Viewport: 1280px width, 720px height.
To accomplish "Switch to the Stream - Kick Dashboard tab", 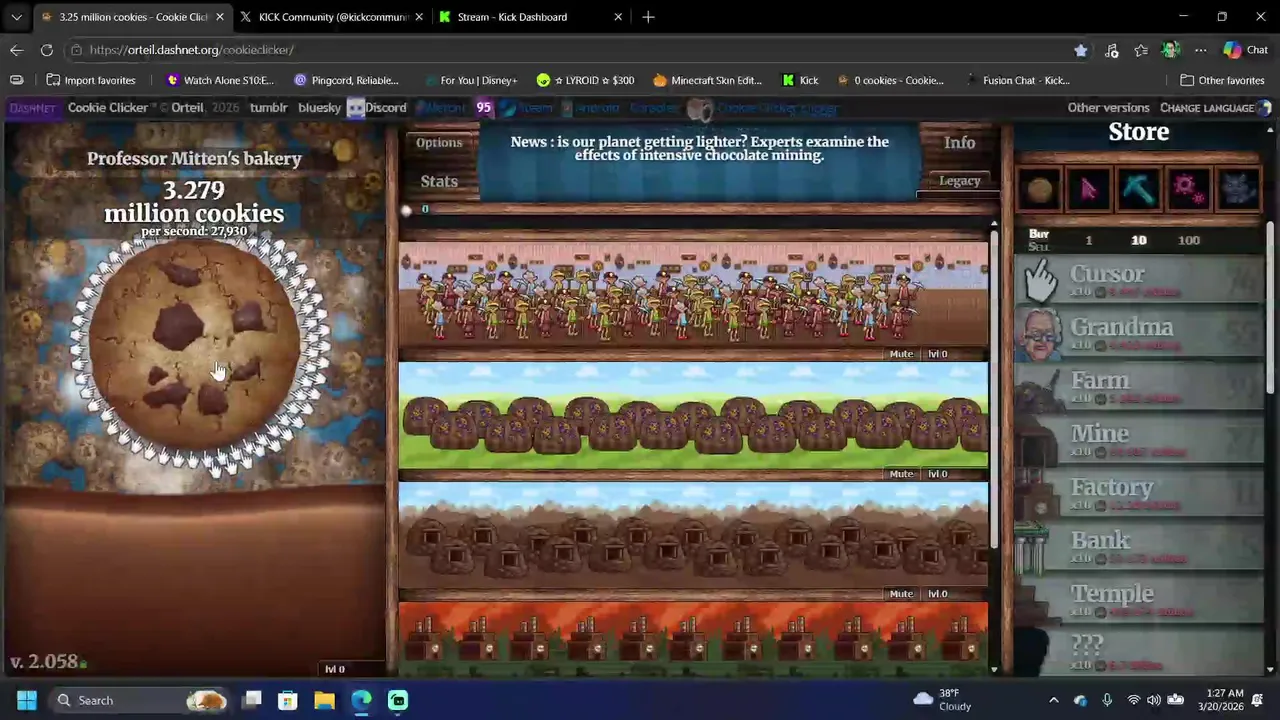I will 530,17.
